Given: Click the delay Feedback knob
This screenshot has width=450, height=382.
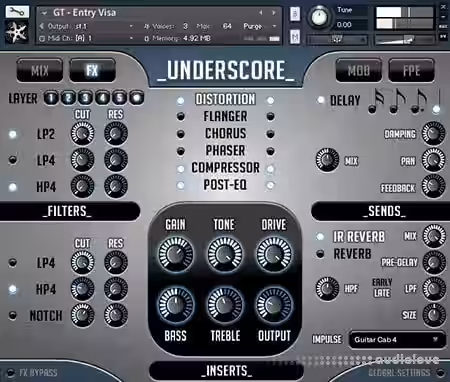Looking at the screenshot, I should [433, 186].
